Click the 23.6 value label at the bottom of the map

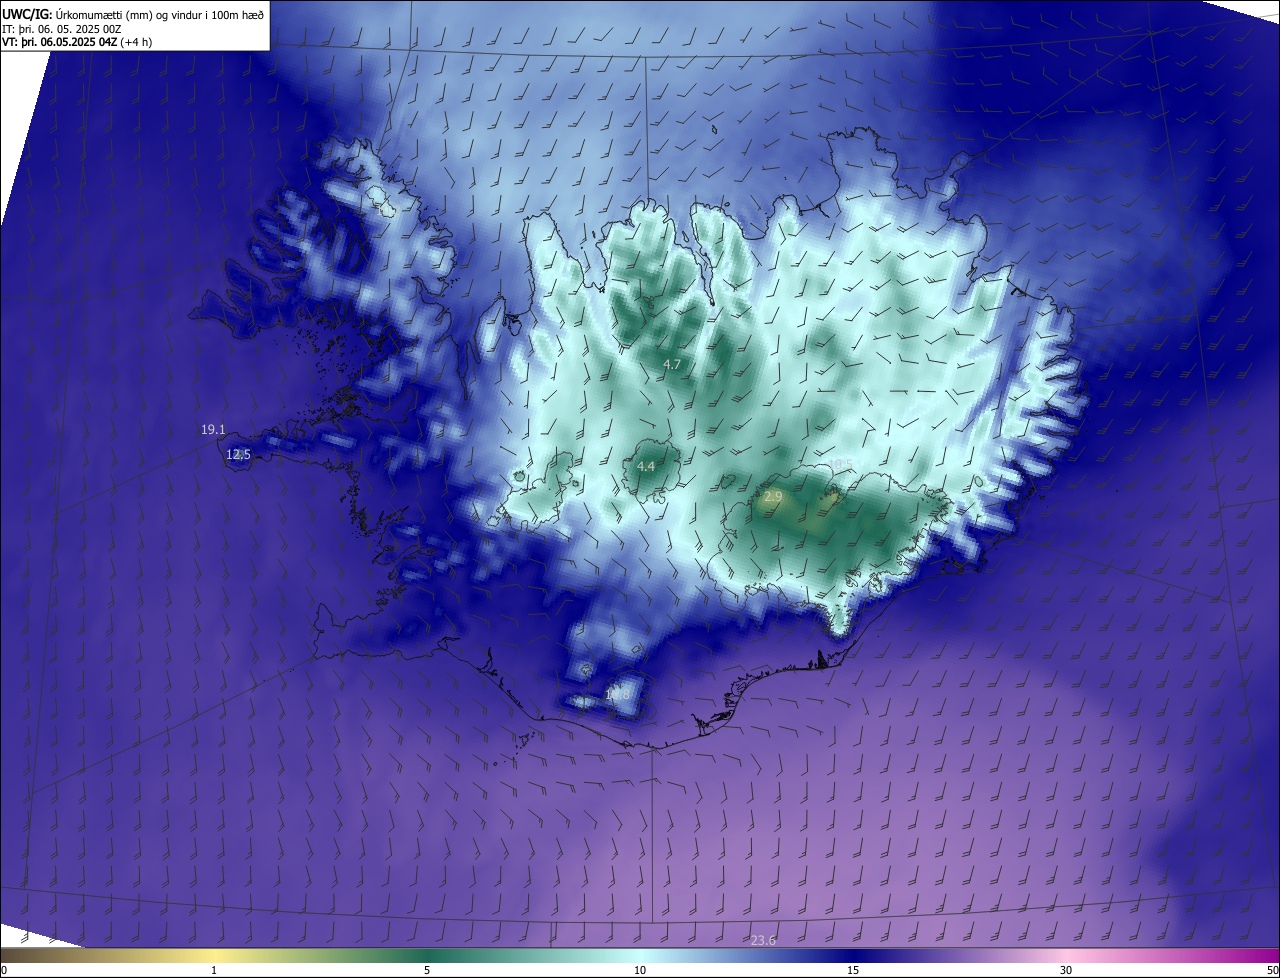click(763, 940)
